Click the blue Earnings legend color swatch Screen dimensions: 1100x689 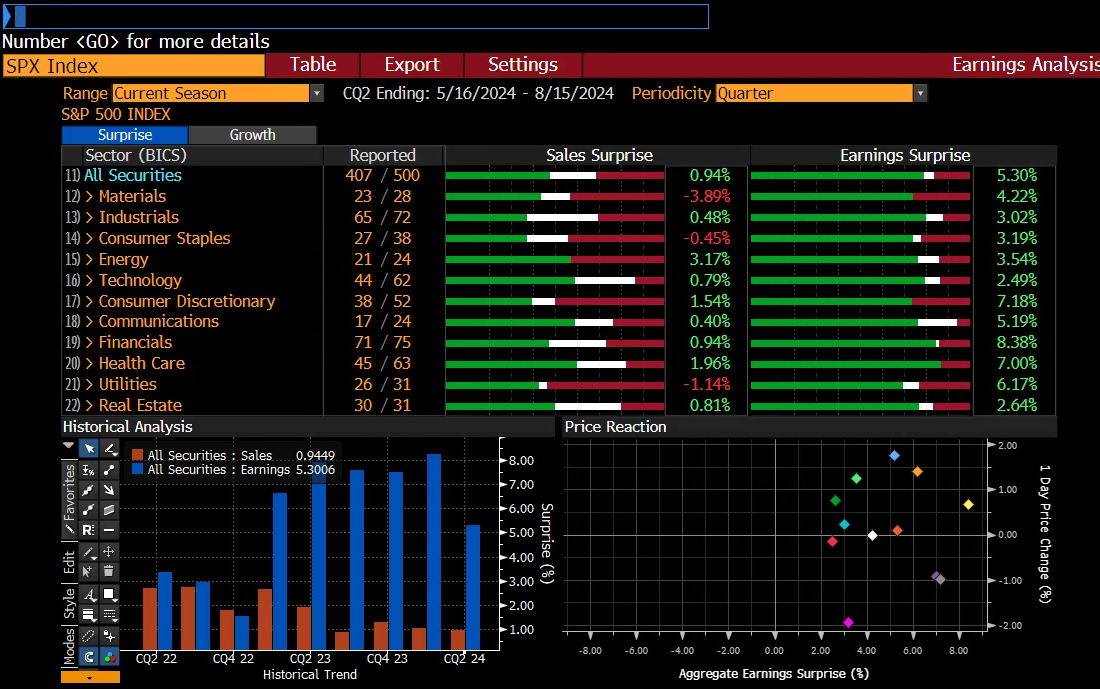138,469
